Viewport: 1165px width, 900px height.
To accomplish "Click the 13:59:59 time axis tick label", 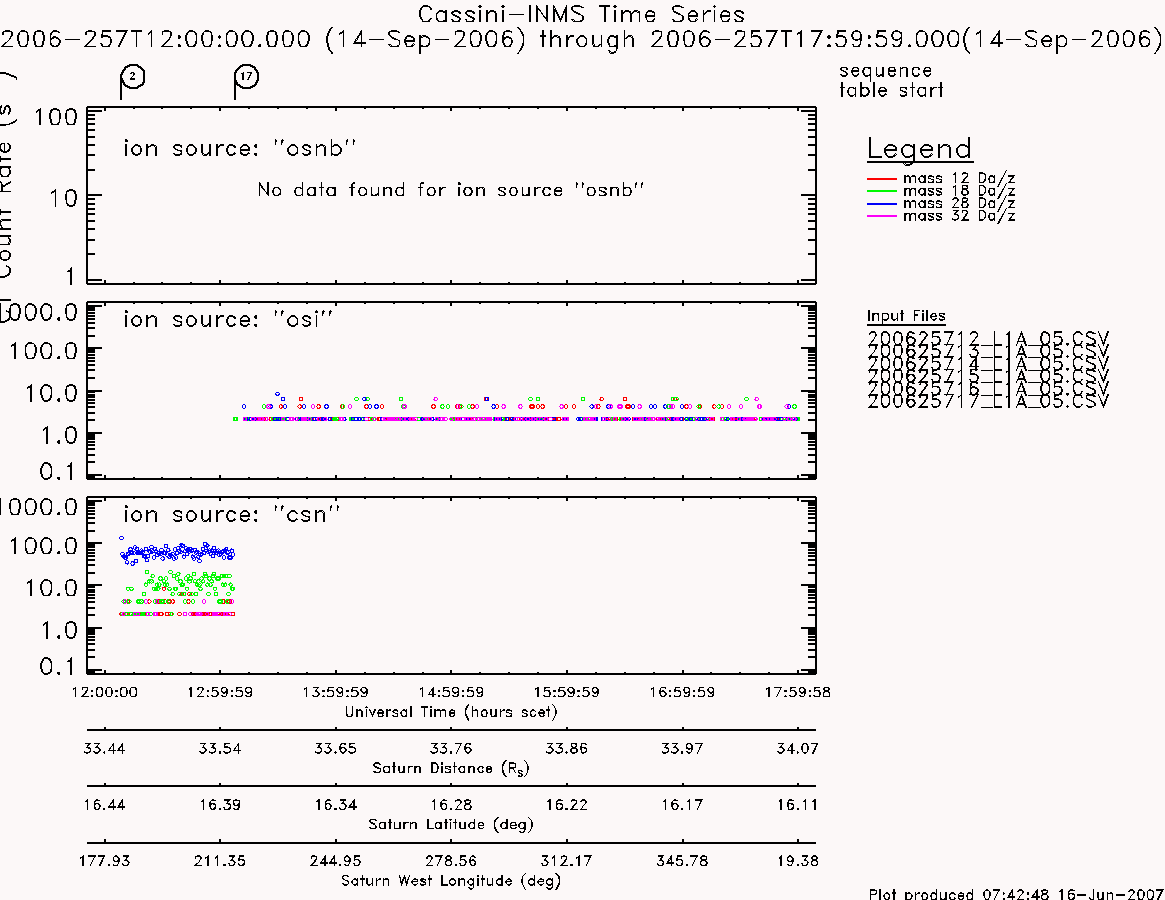I will [335, 692].
